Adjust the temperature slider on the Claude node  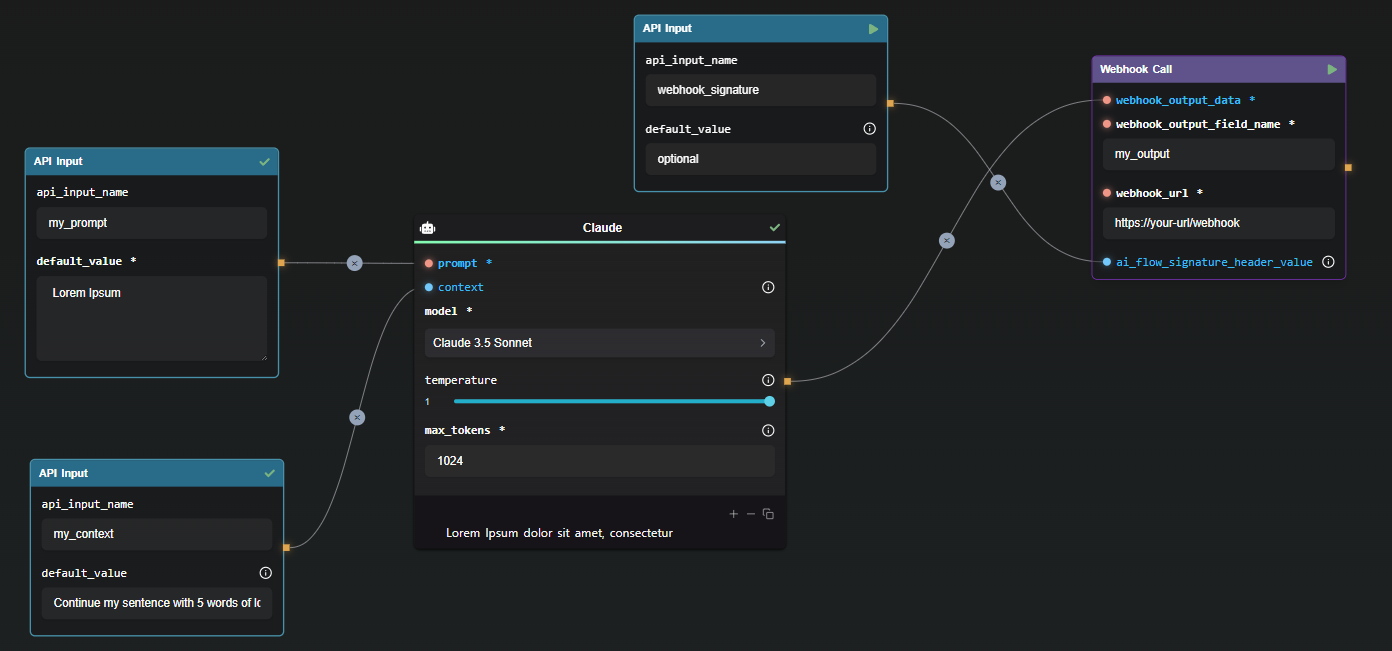pos(768,401)
